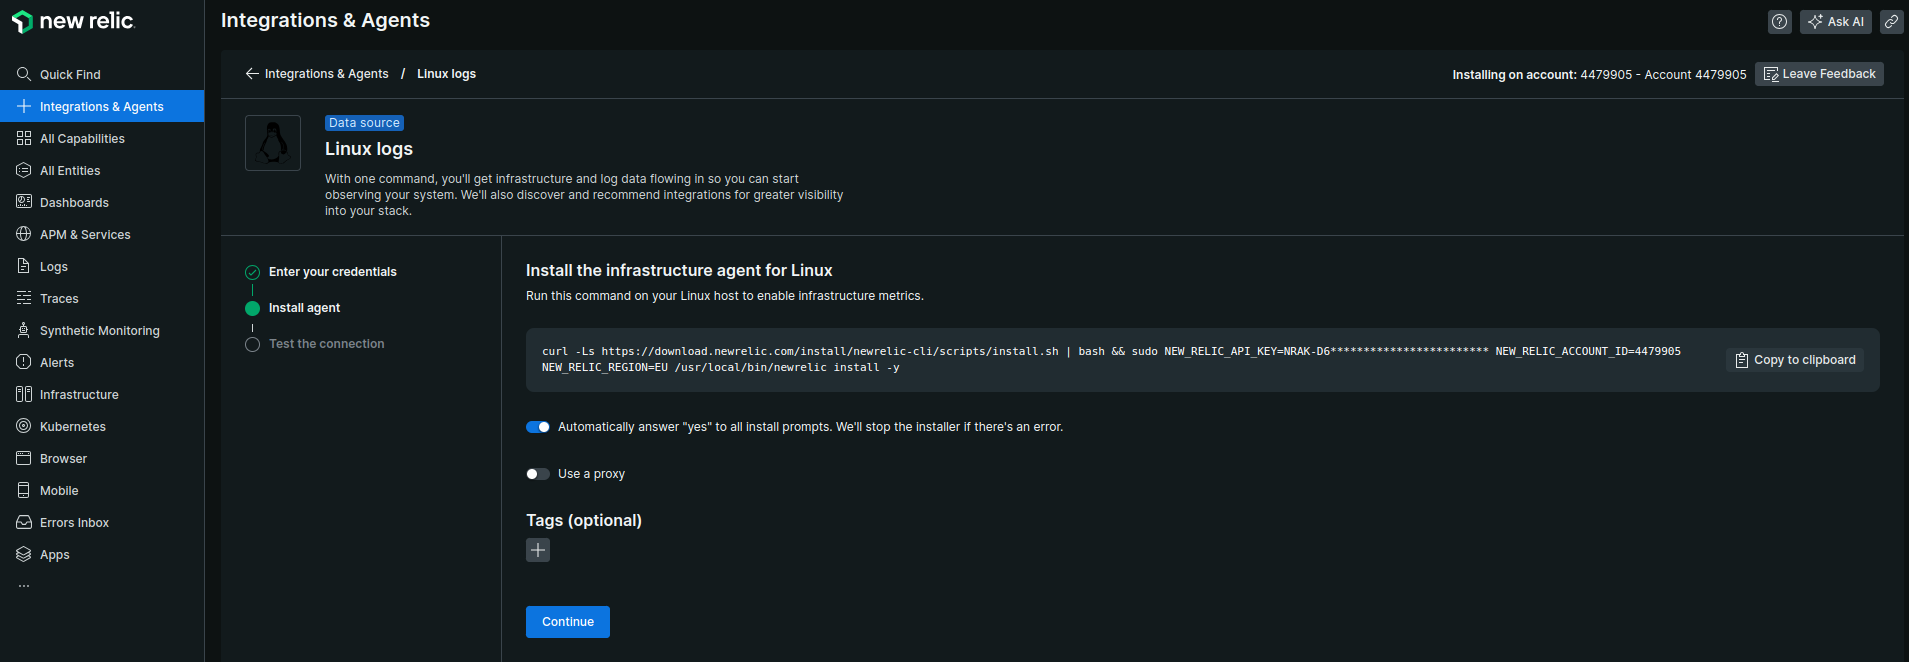Select All Capabilities in the sidebar
Screen dimensions: 1909x662
[102, 138]
